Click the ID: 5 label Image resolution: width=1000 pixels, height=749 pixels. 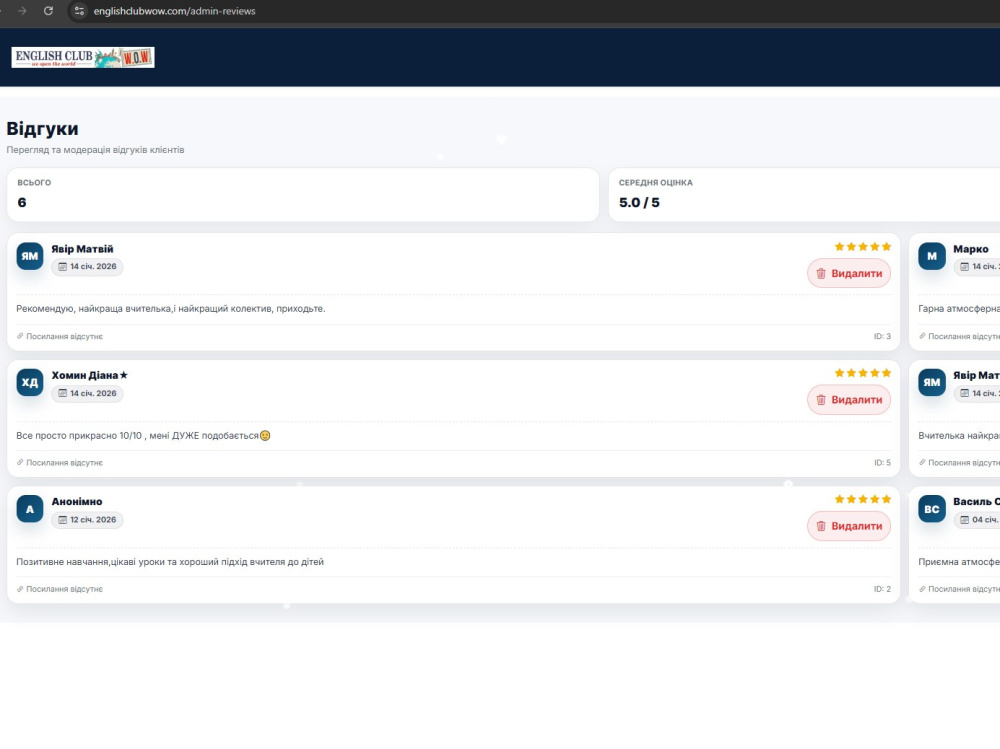882,462
